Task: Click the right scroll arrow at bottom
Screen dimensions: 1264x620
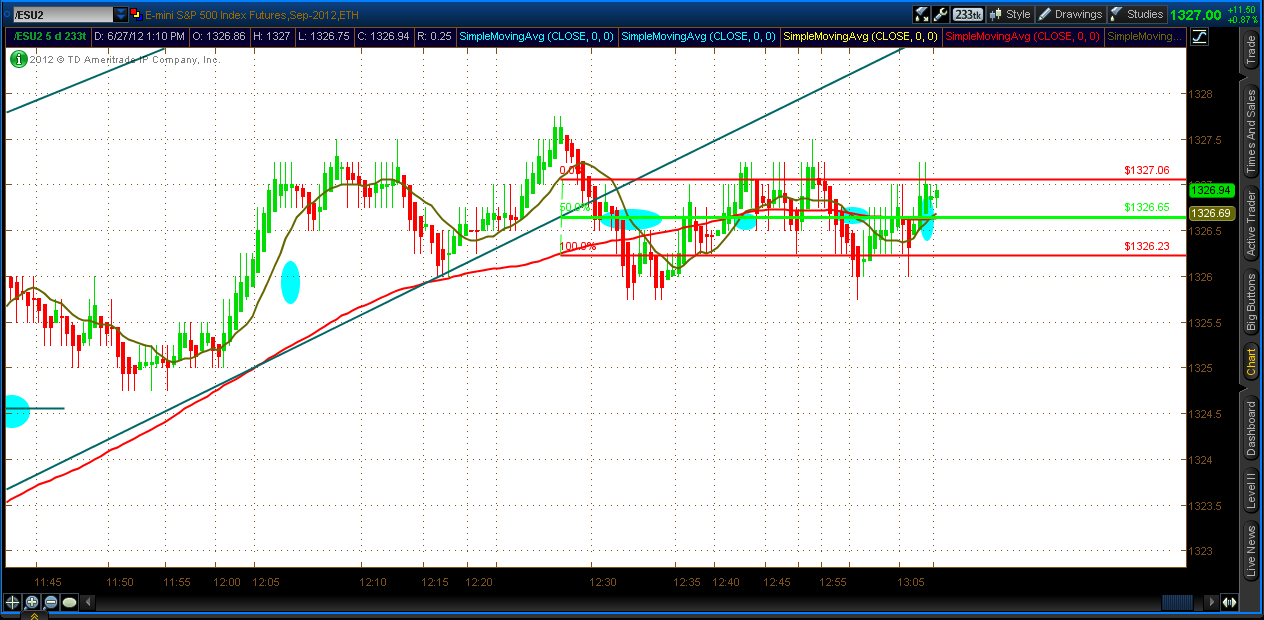Action: tap(1213, 603)
